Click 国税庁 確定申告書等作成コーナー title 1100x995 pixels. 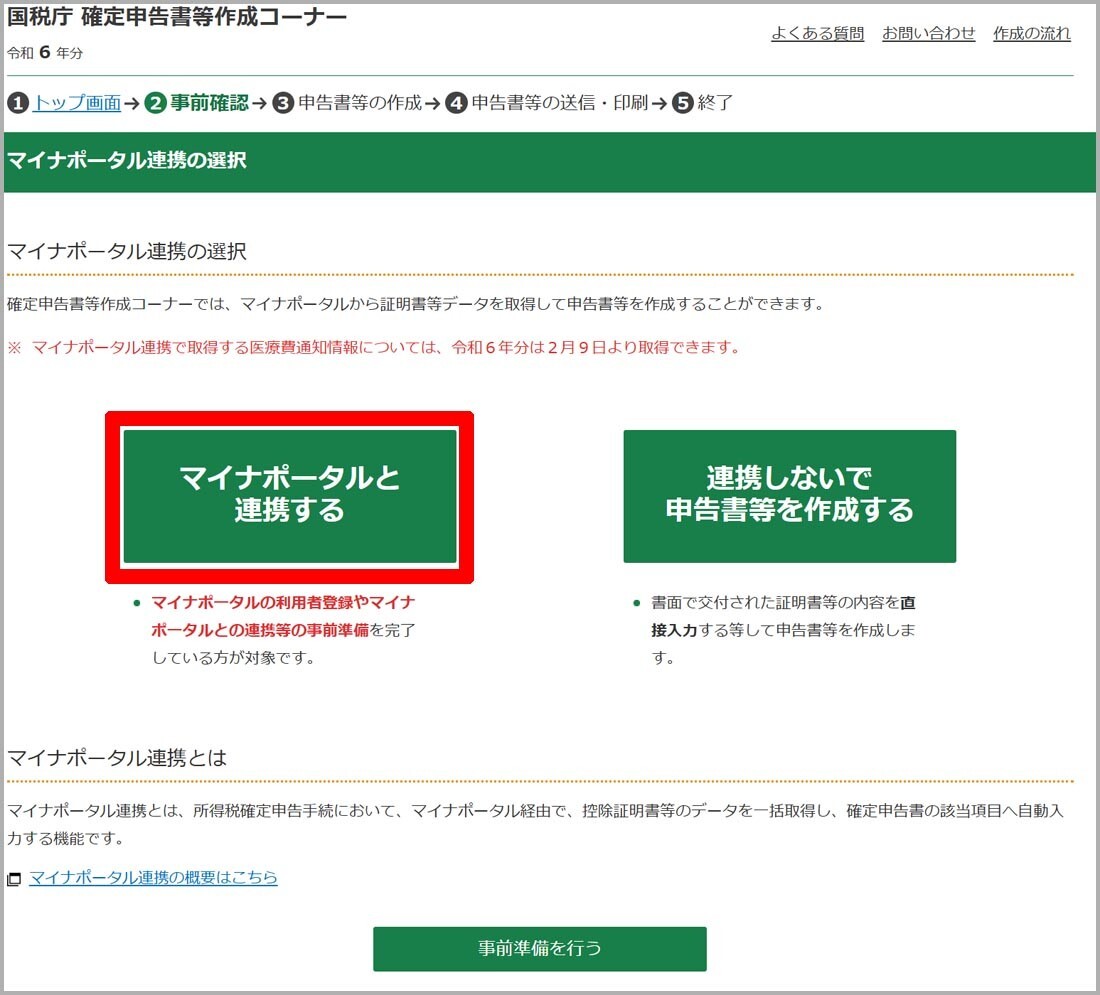[x=177, y=17]
